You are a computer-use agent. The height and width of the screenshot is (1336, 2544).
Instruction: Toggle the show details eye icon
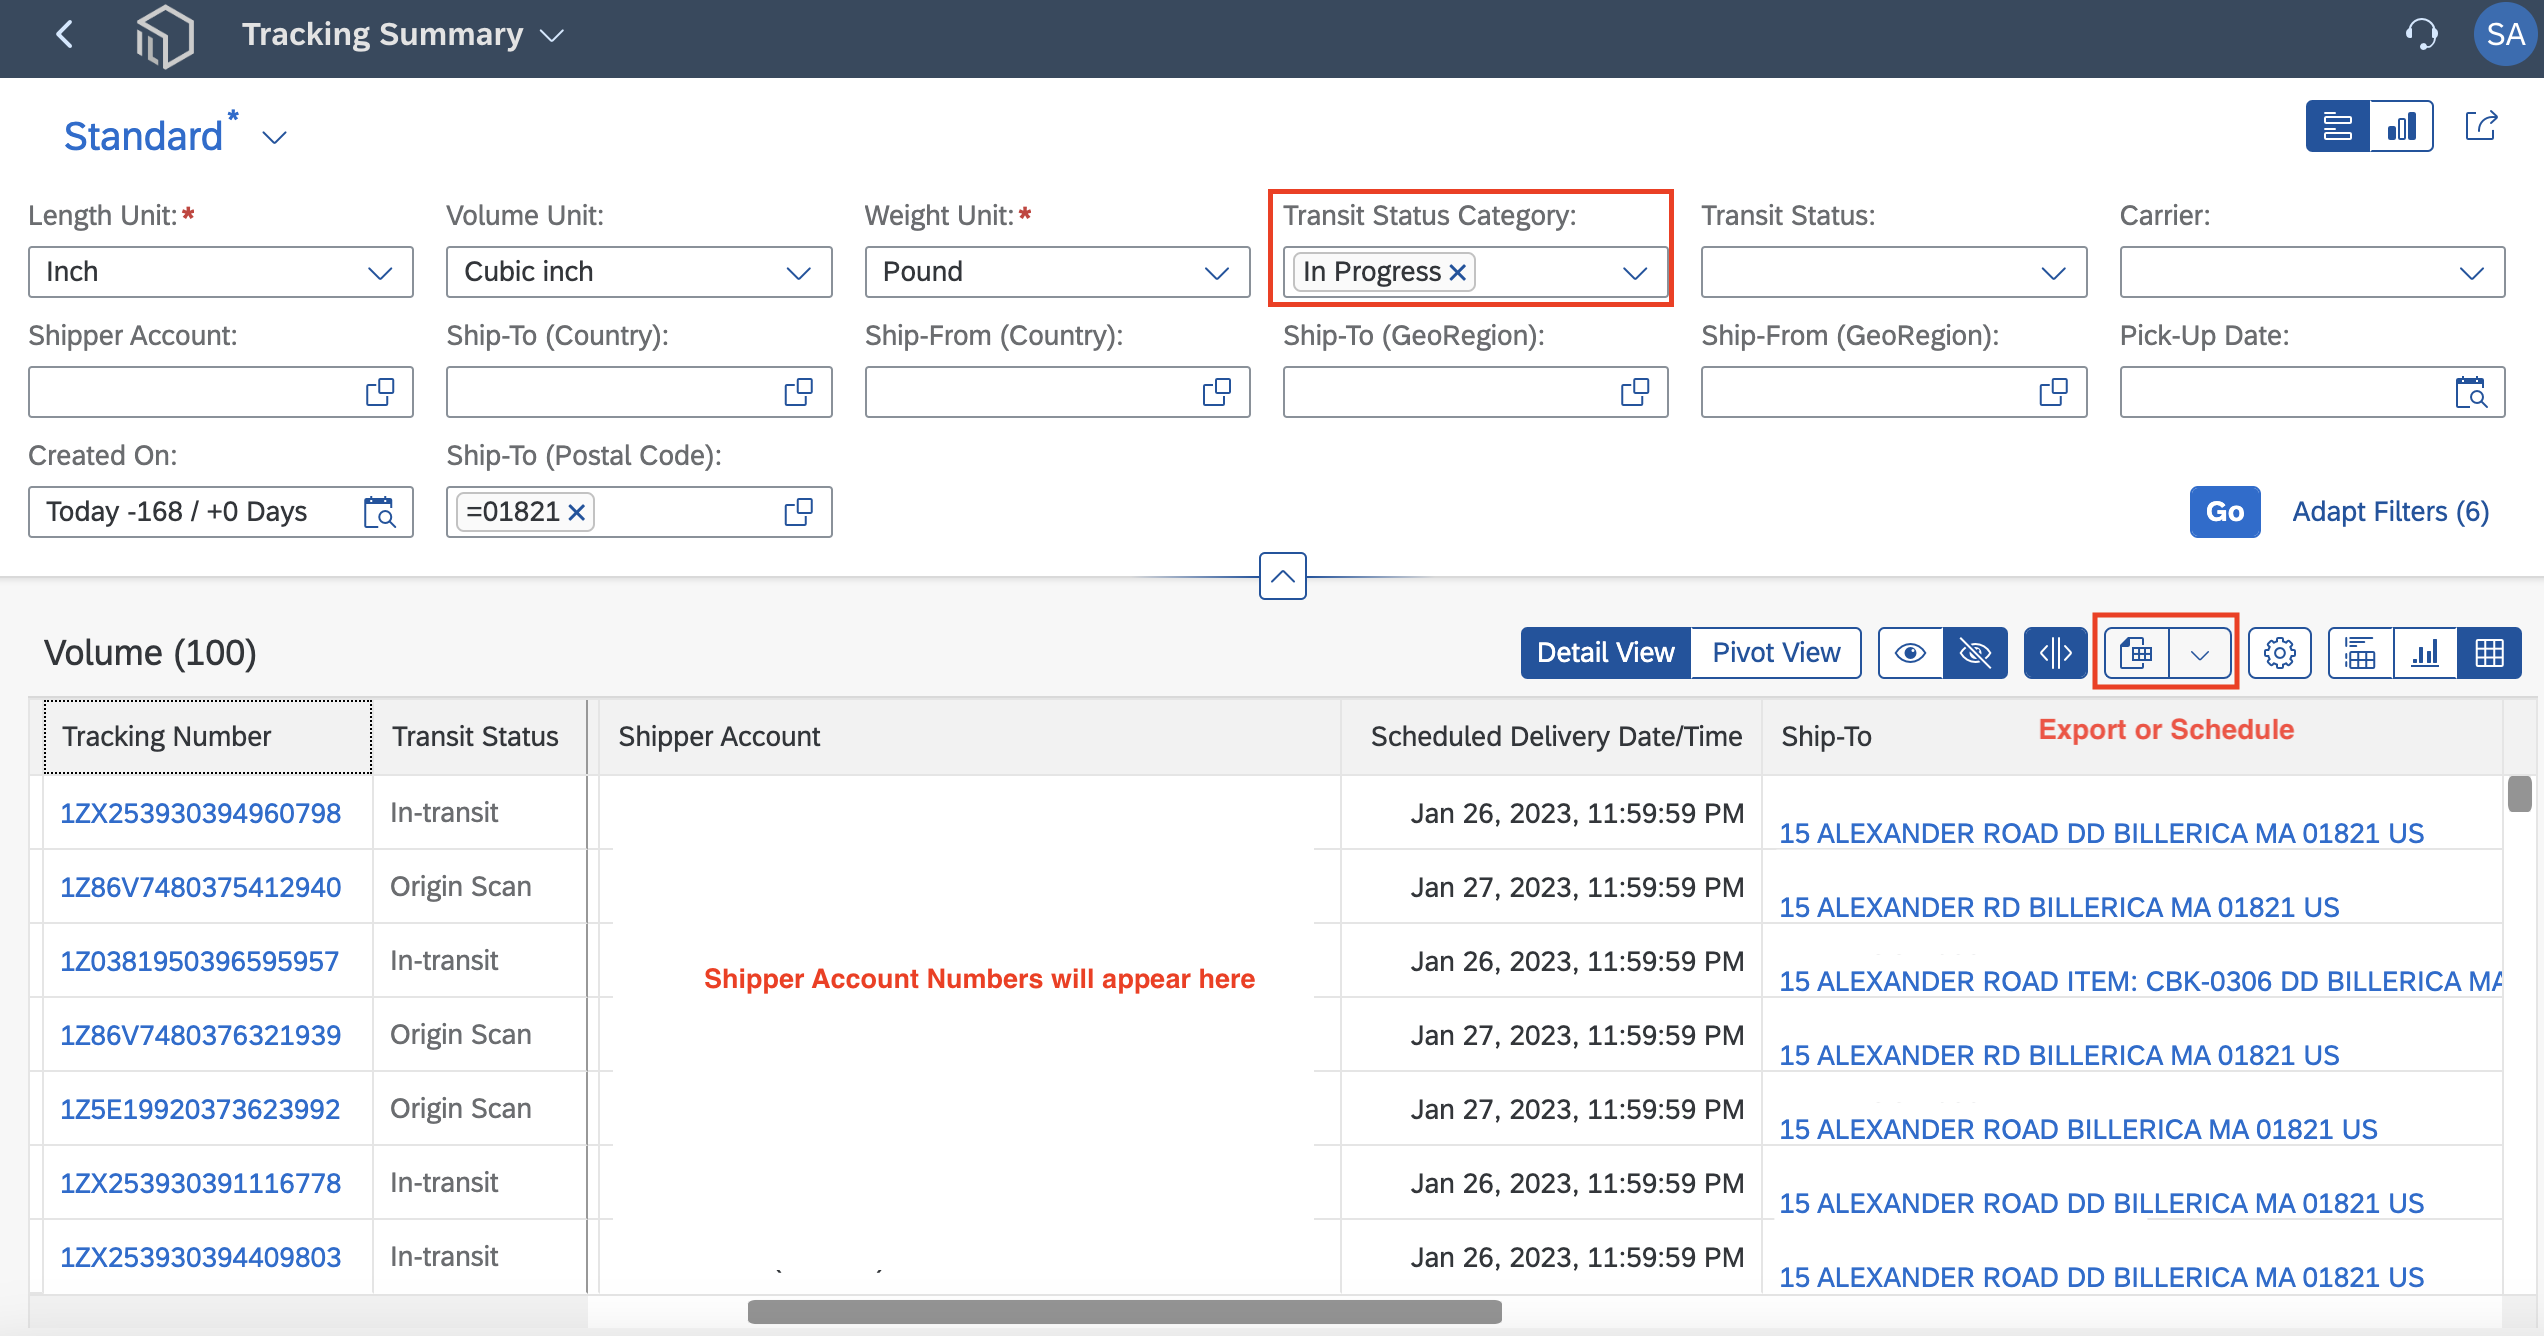click(1910, 654)
